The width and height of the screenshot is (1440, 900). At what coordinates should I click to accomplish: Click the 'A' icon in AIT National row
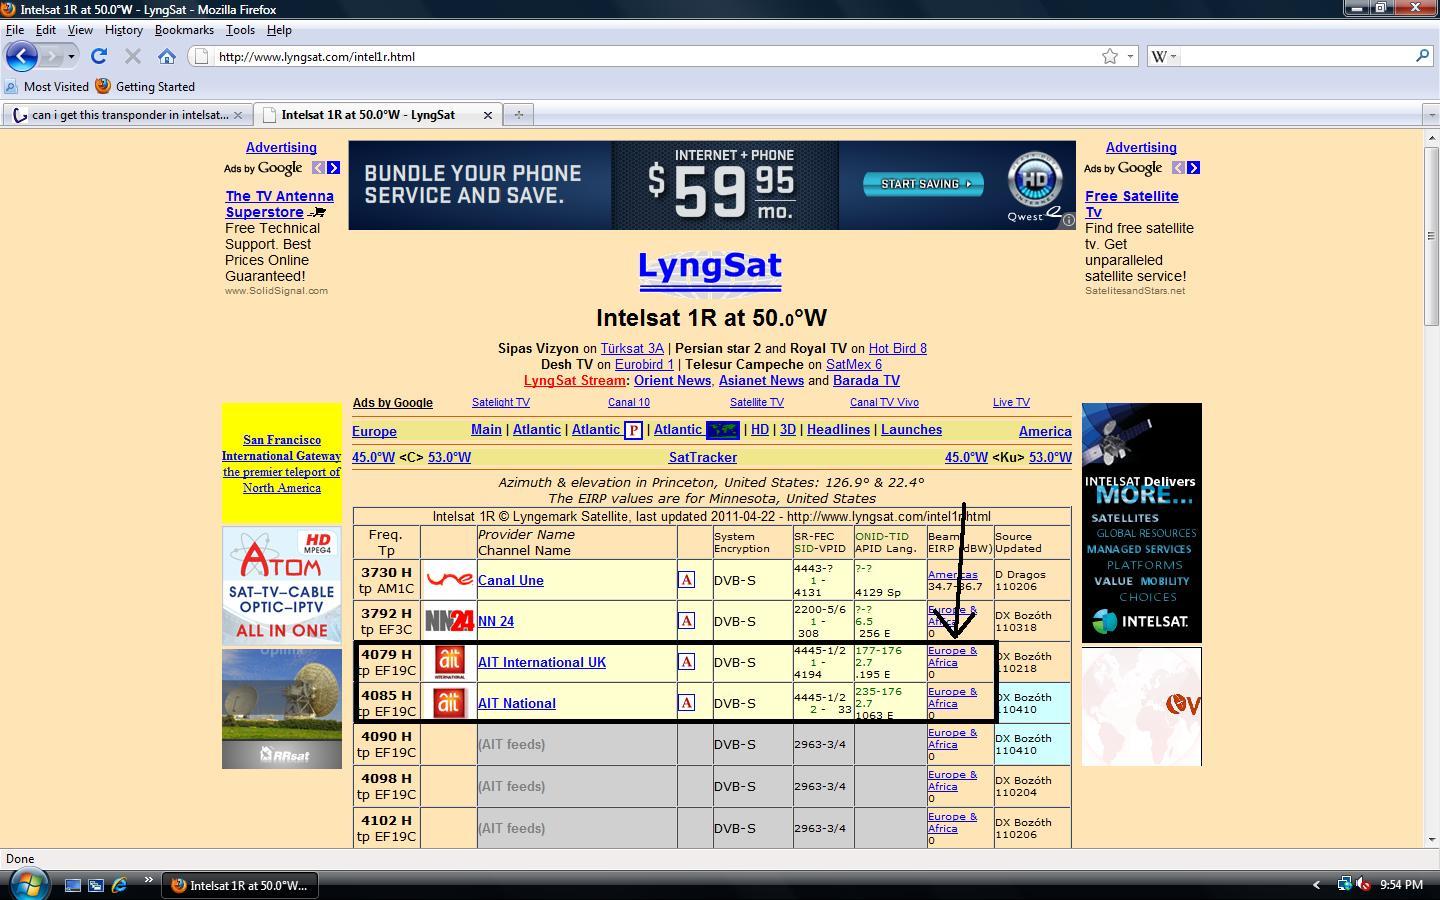click(687, 703)
